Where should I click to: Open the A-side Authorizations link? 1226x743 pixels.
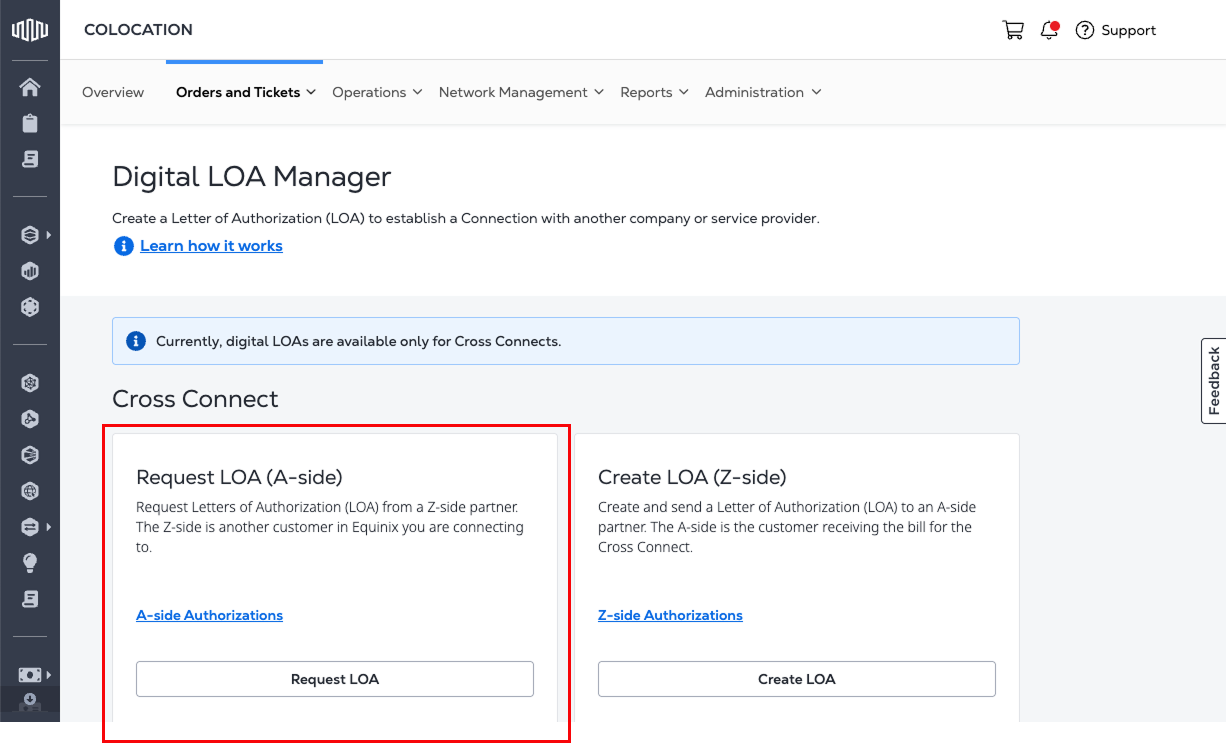(x=209, y=615)
